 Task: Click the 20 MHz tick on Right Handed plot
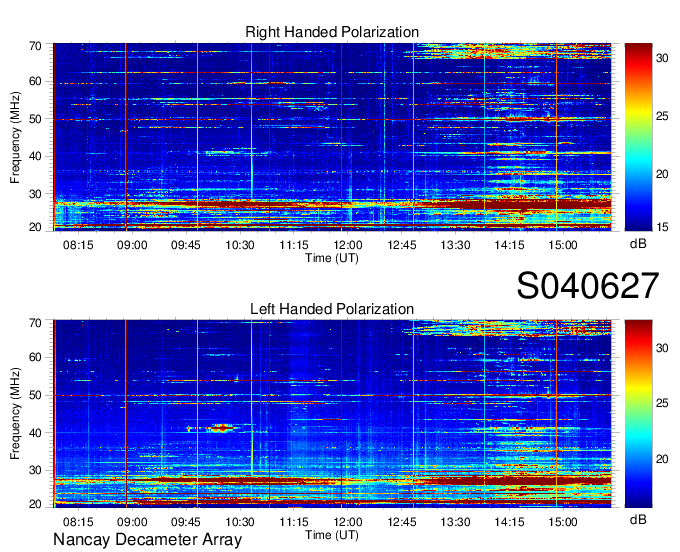[x=35, y=227]
